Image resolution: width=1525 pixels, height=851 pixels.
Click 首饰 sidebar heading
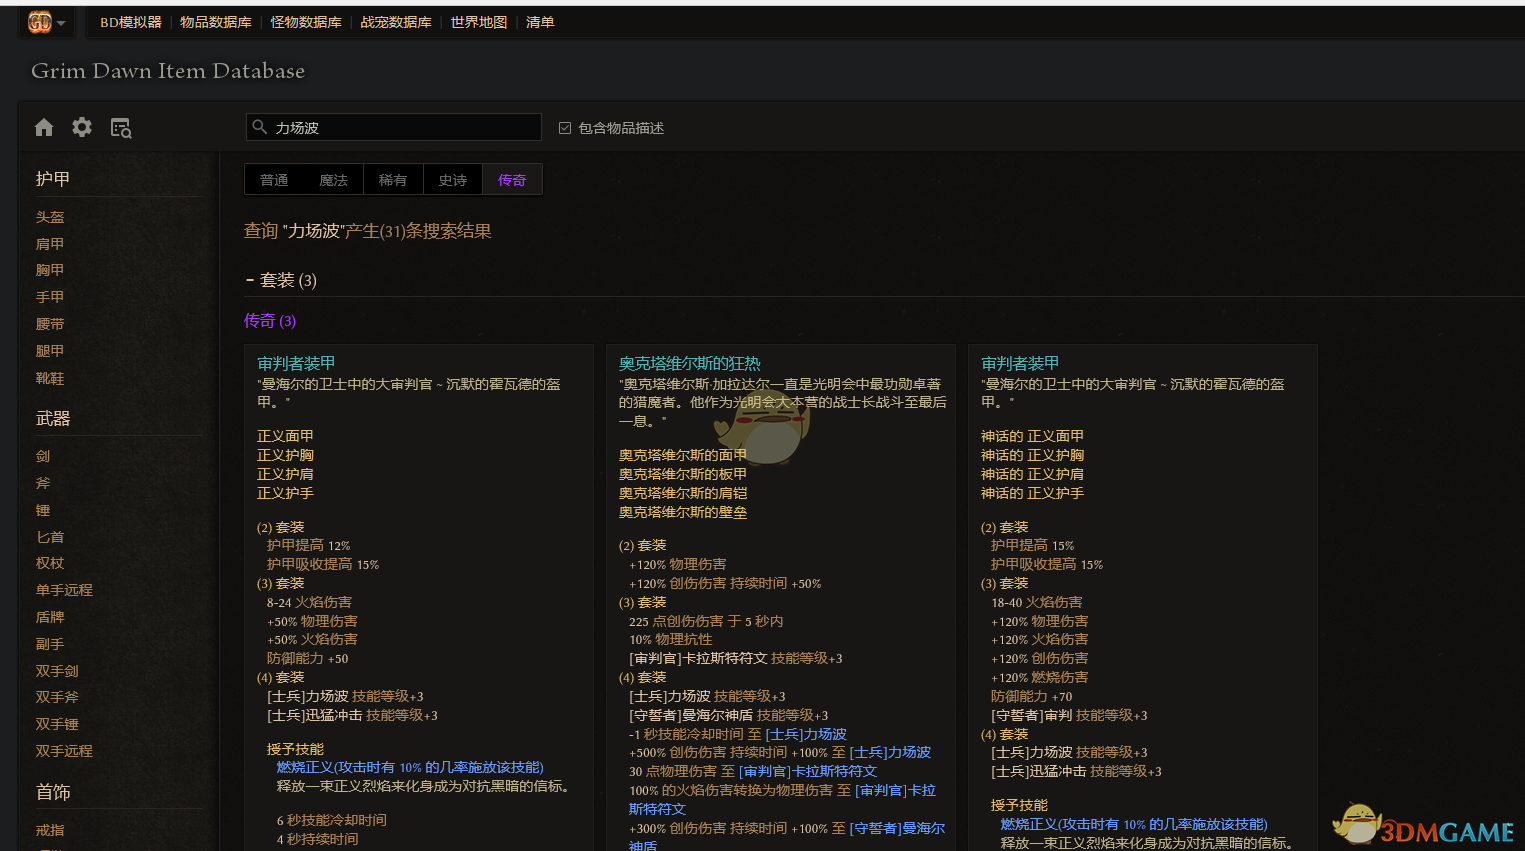pyautogui.click(x=53, y=792)
